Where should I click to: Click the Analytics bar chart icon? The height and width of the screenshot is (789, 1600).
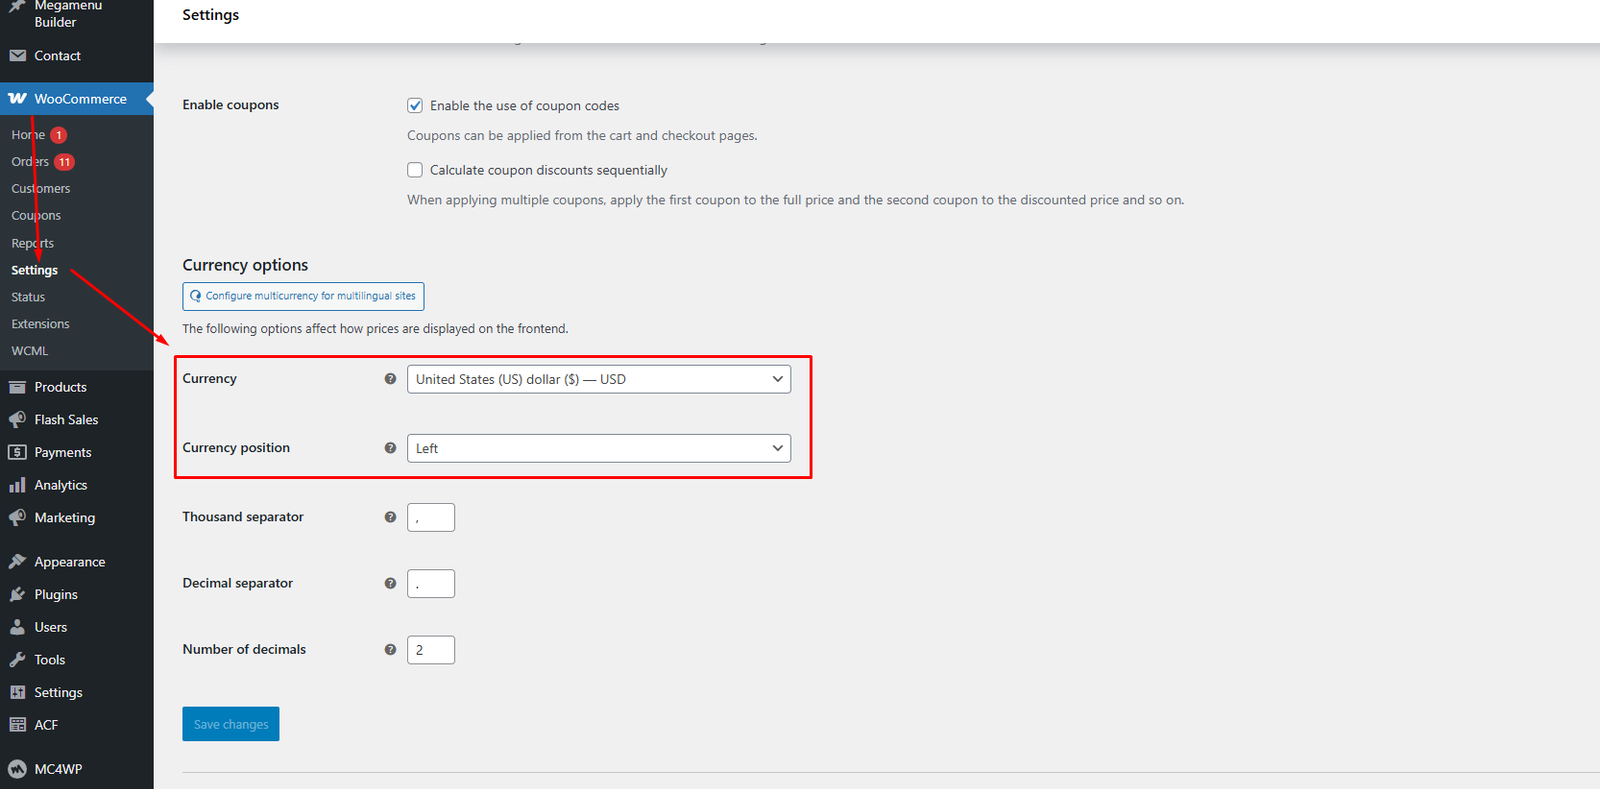pos(17,485)
